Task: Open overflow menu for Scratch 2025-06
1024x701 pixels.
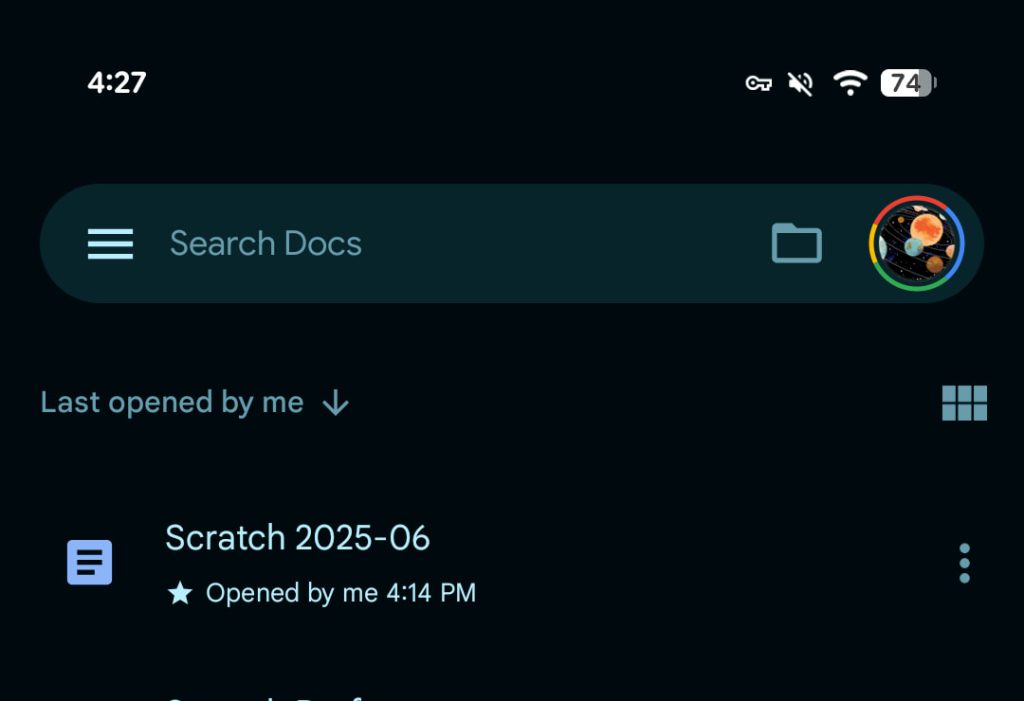Action: pos(963,562)
